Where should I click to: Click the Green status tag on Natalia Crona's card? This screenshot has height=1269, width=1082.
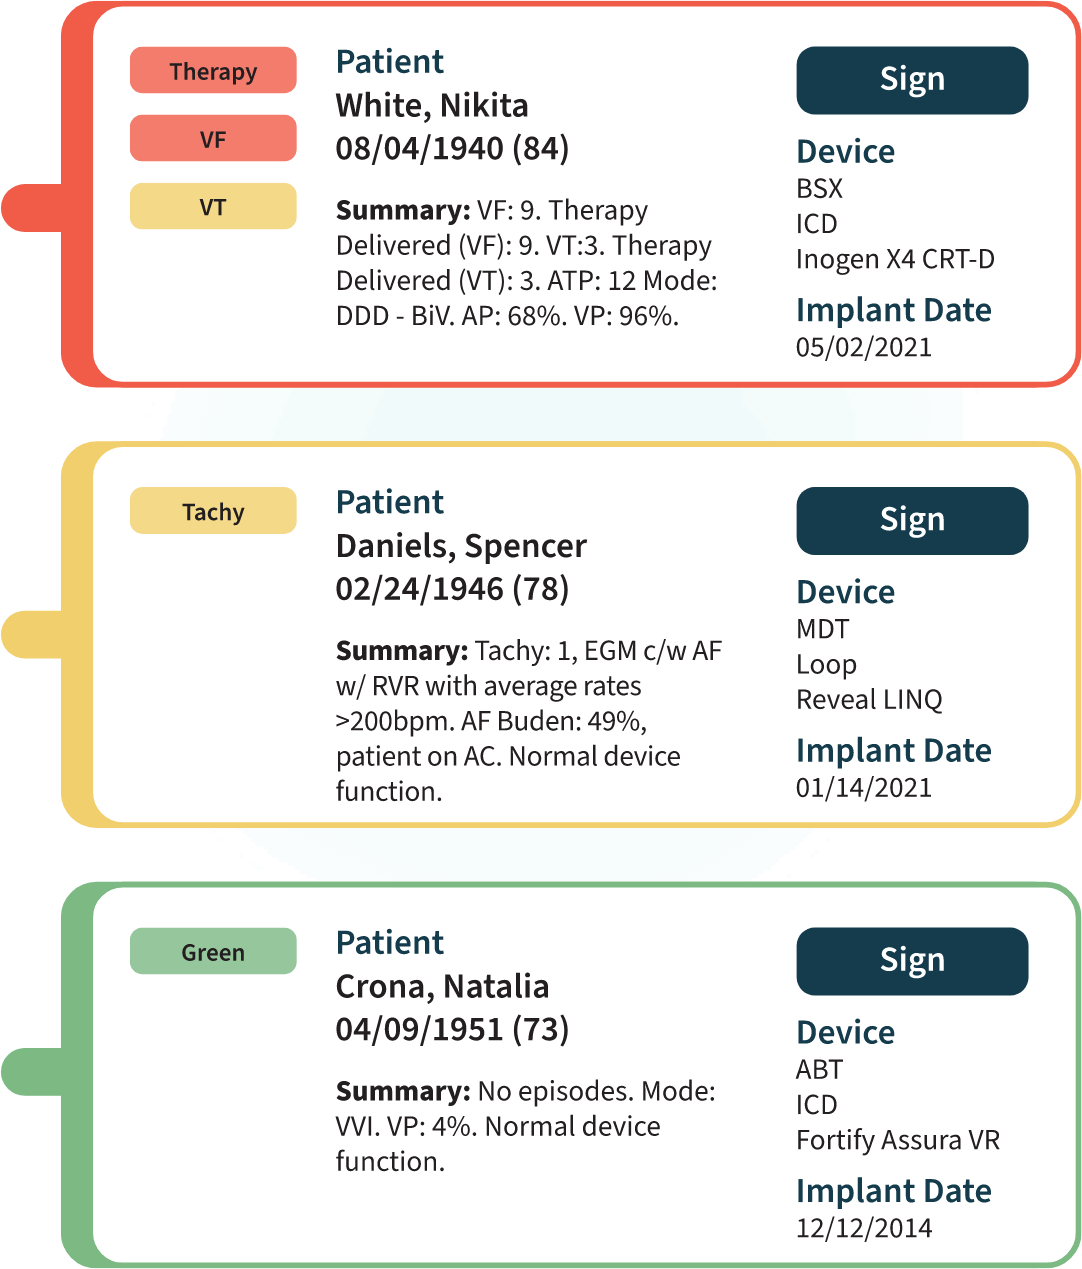tap(212, 951)
